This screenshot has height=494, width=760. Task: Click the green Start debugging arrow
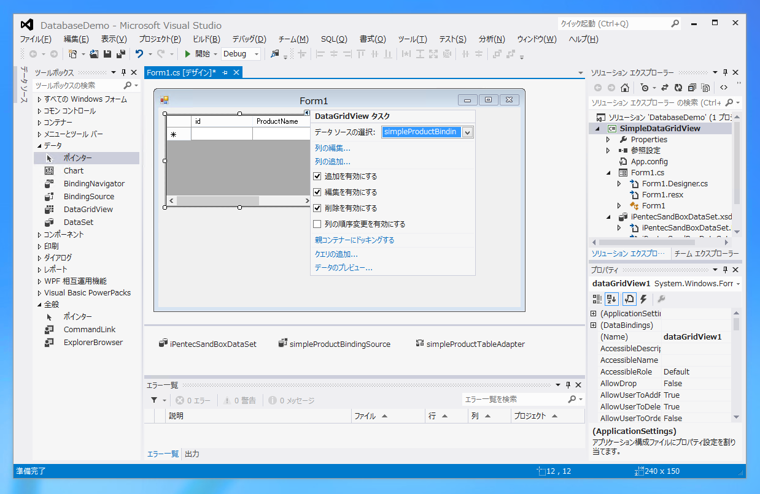point(187,54)
